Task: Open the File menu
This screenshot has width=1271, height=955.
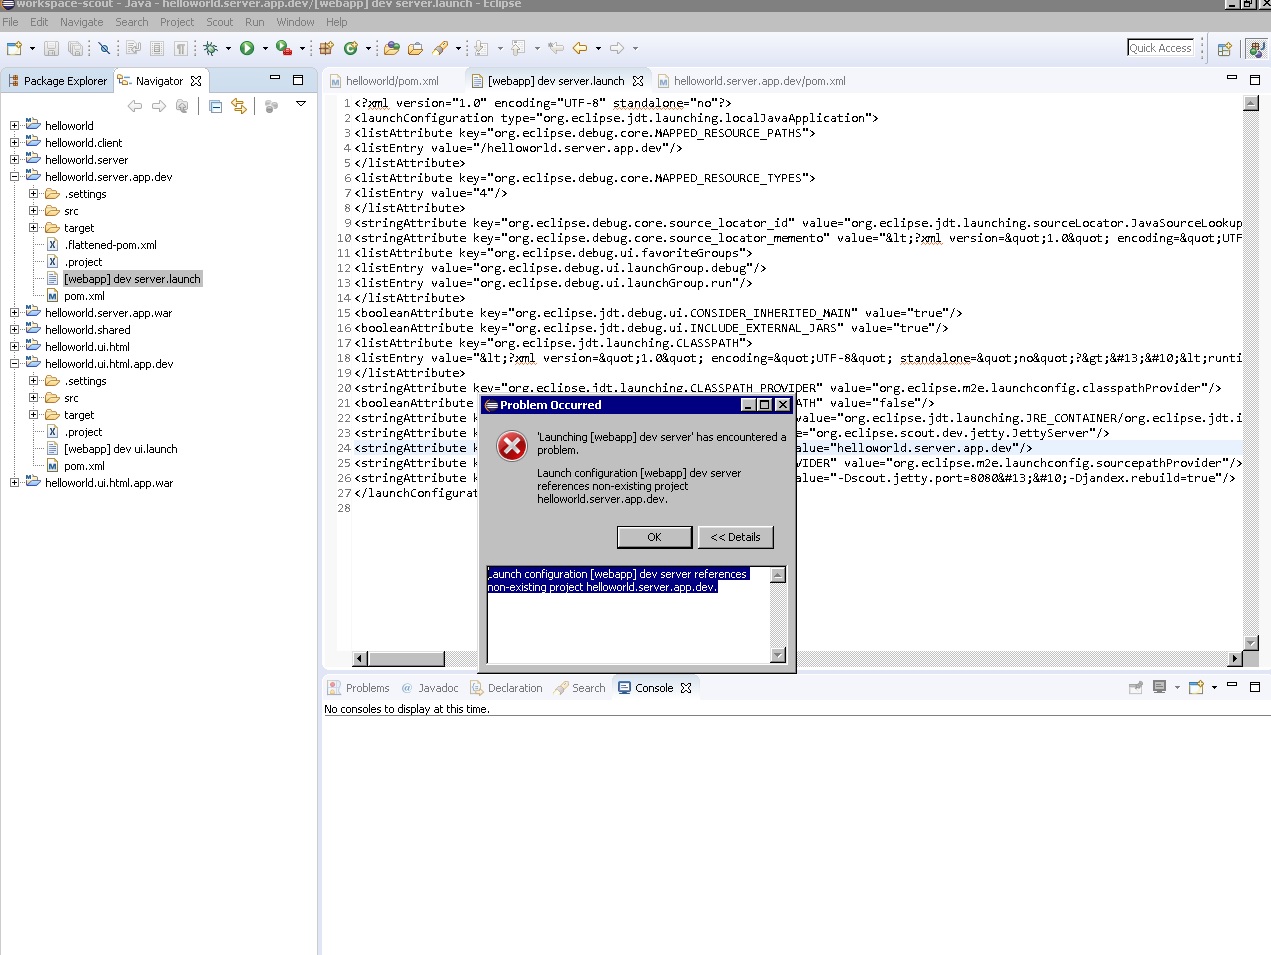Action: (10, 22)
